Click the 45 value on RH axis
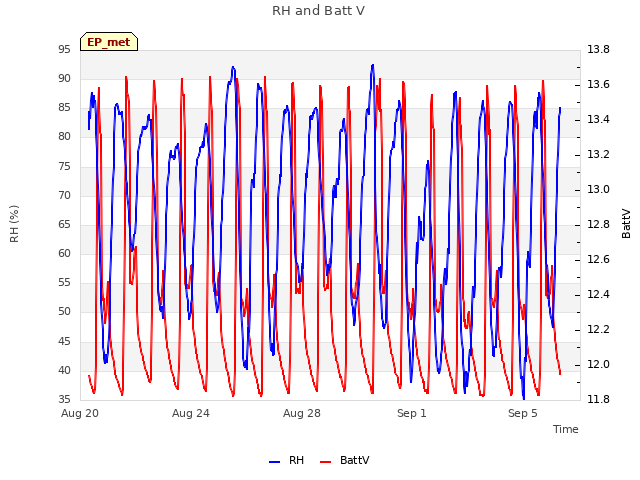The image size is (640, 480). coord(64,341)
